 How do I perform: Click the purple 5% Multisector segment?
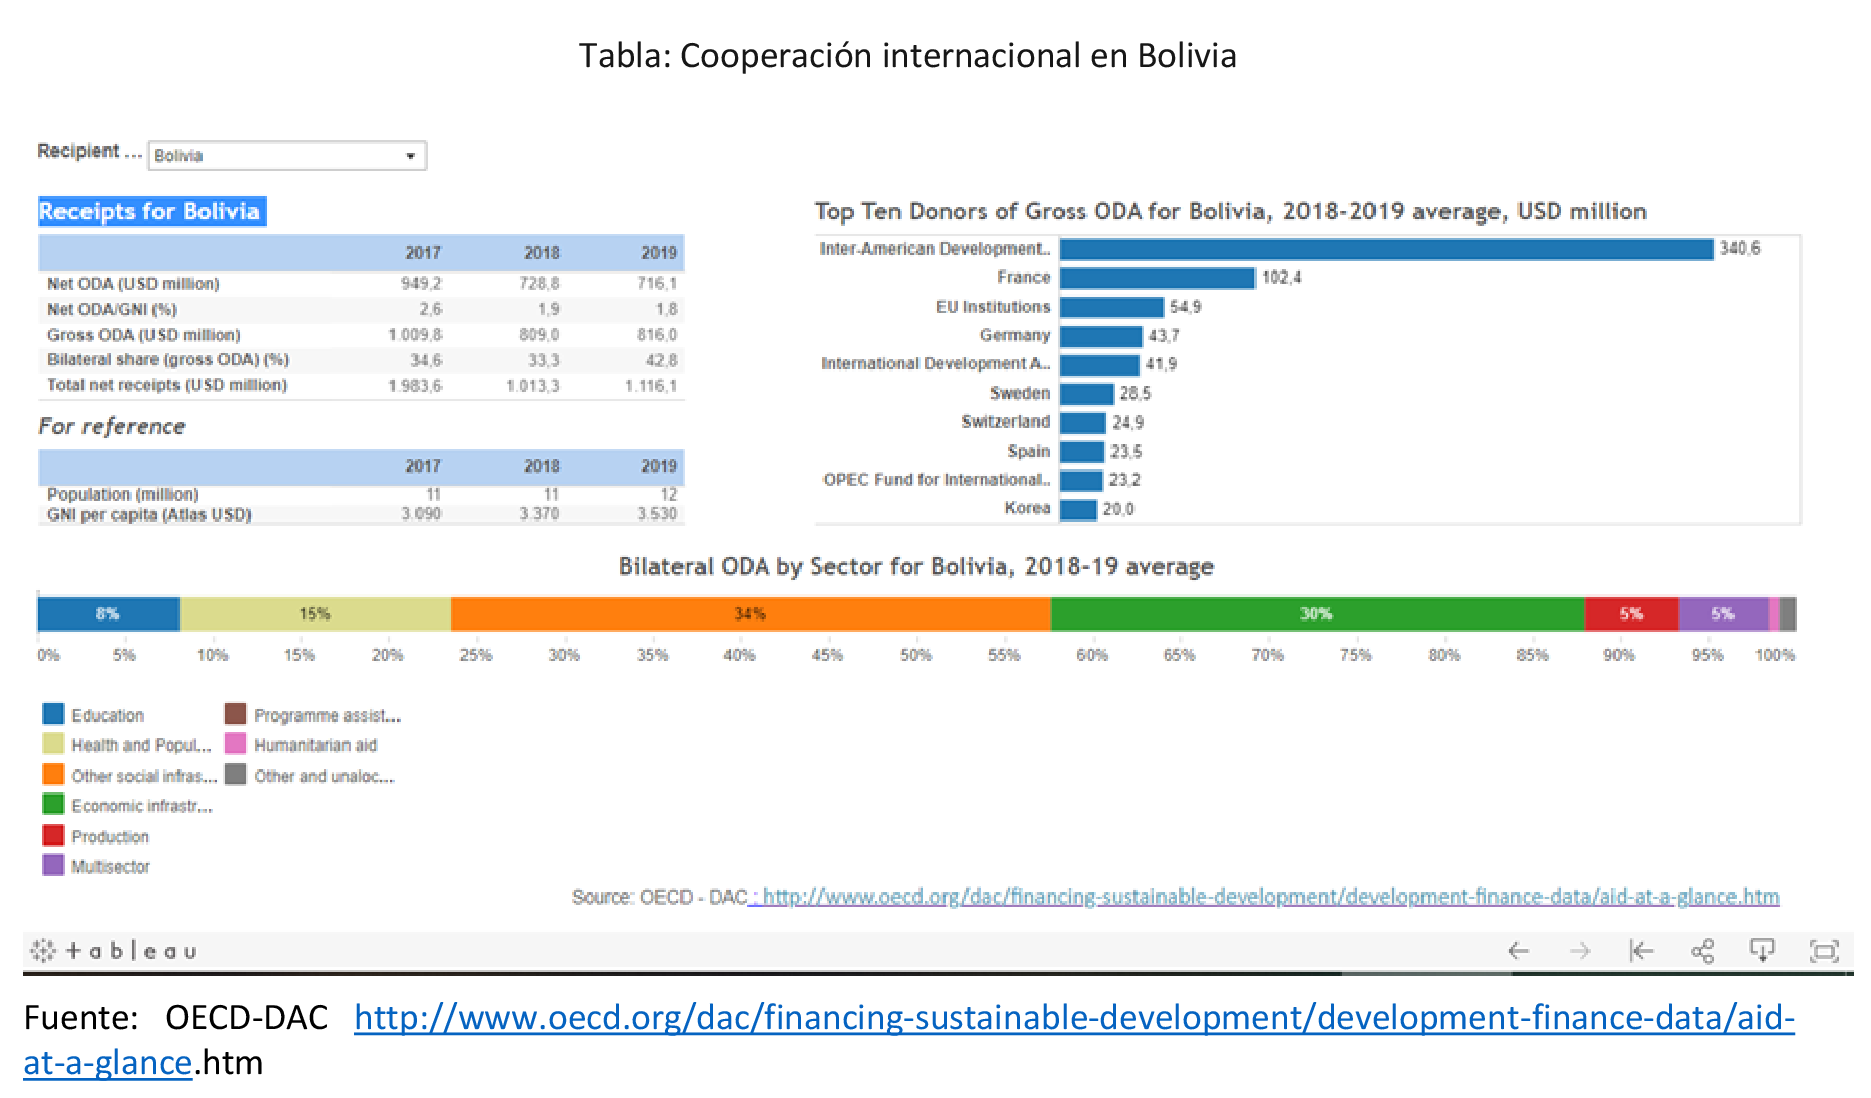[x=1723, y=614]
